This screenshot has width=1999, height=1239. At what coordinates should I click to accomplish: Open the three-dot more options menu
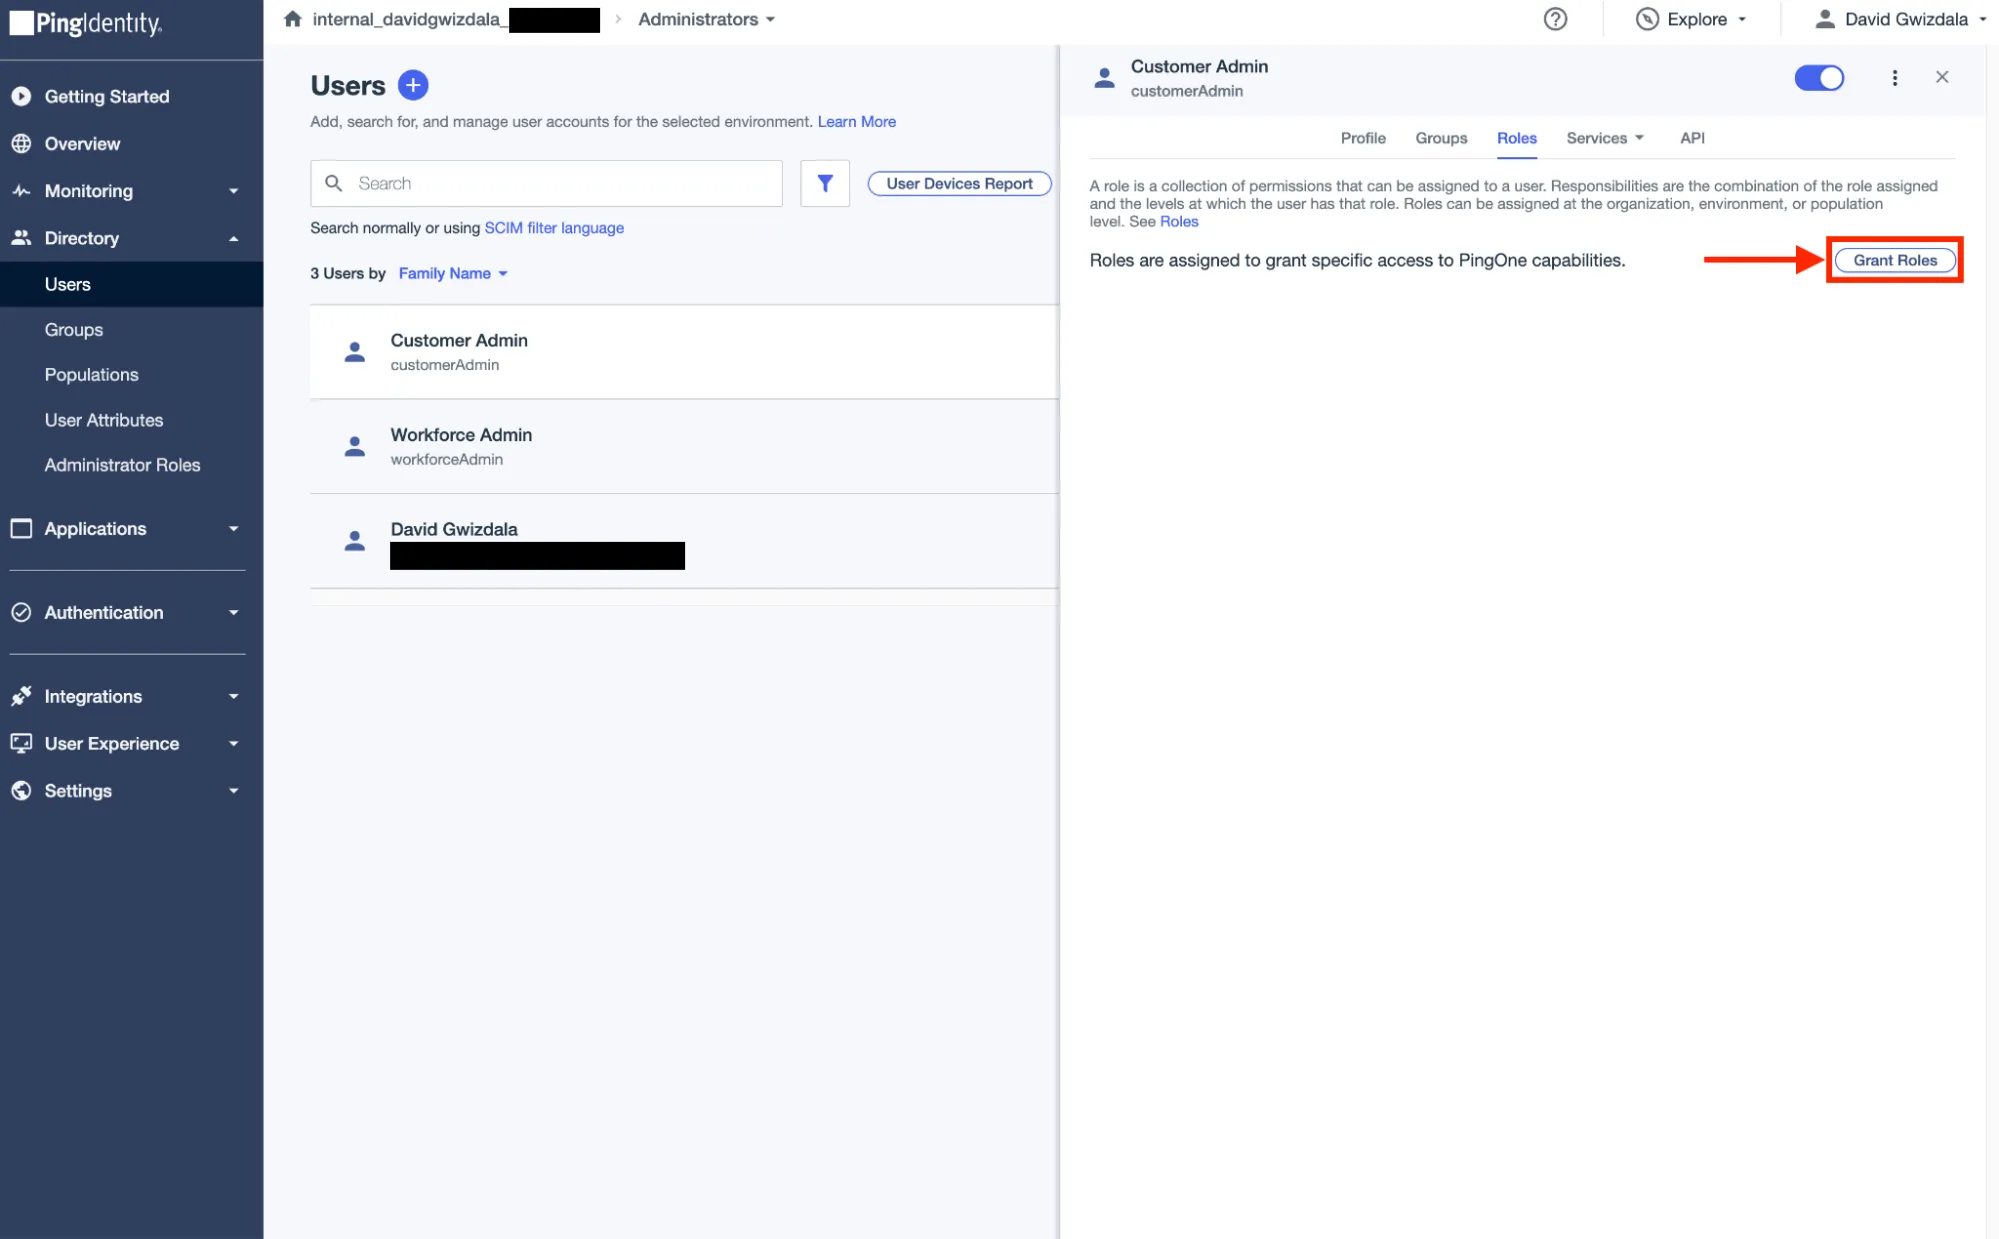coord(1894,78)
